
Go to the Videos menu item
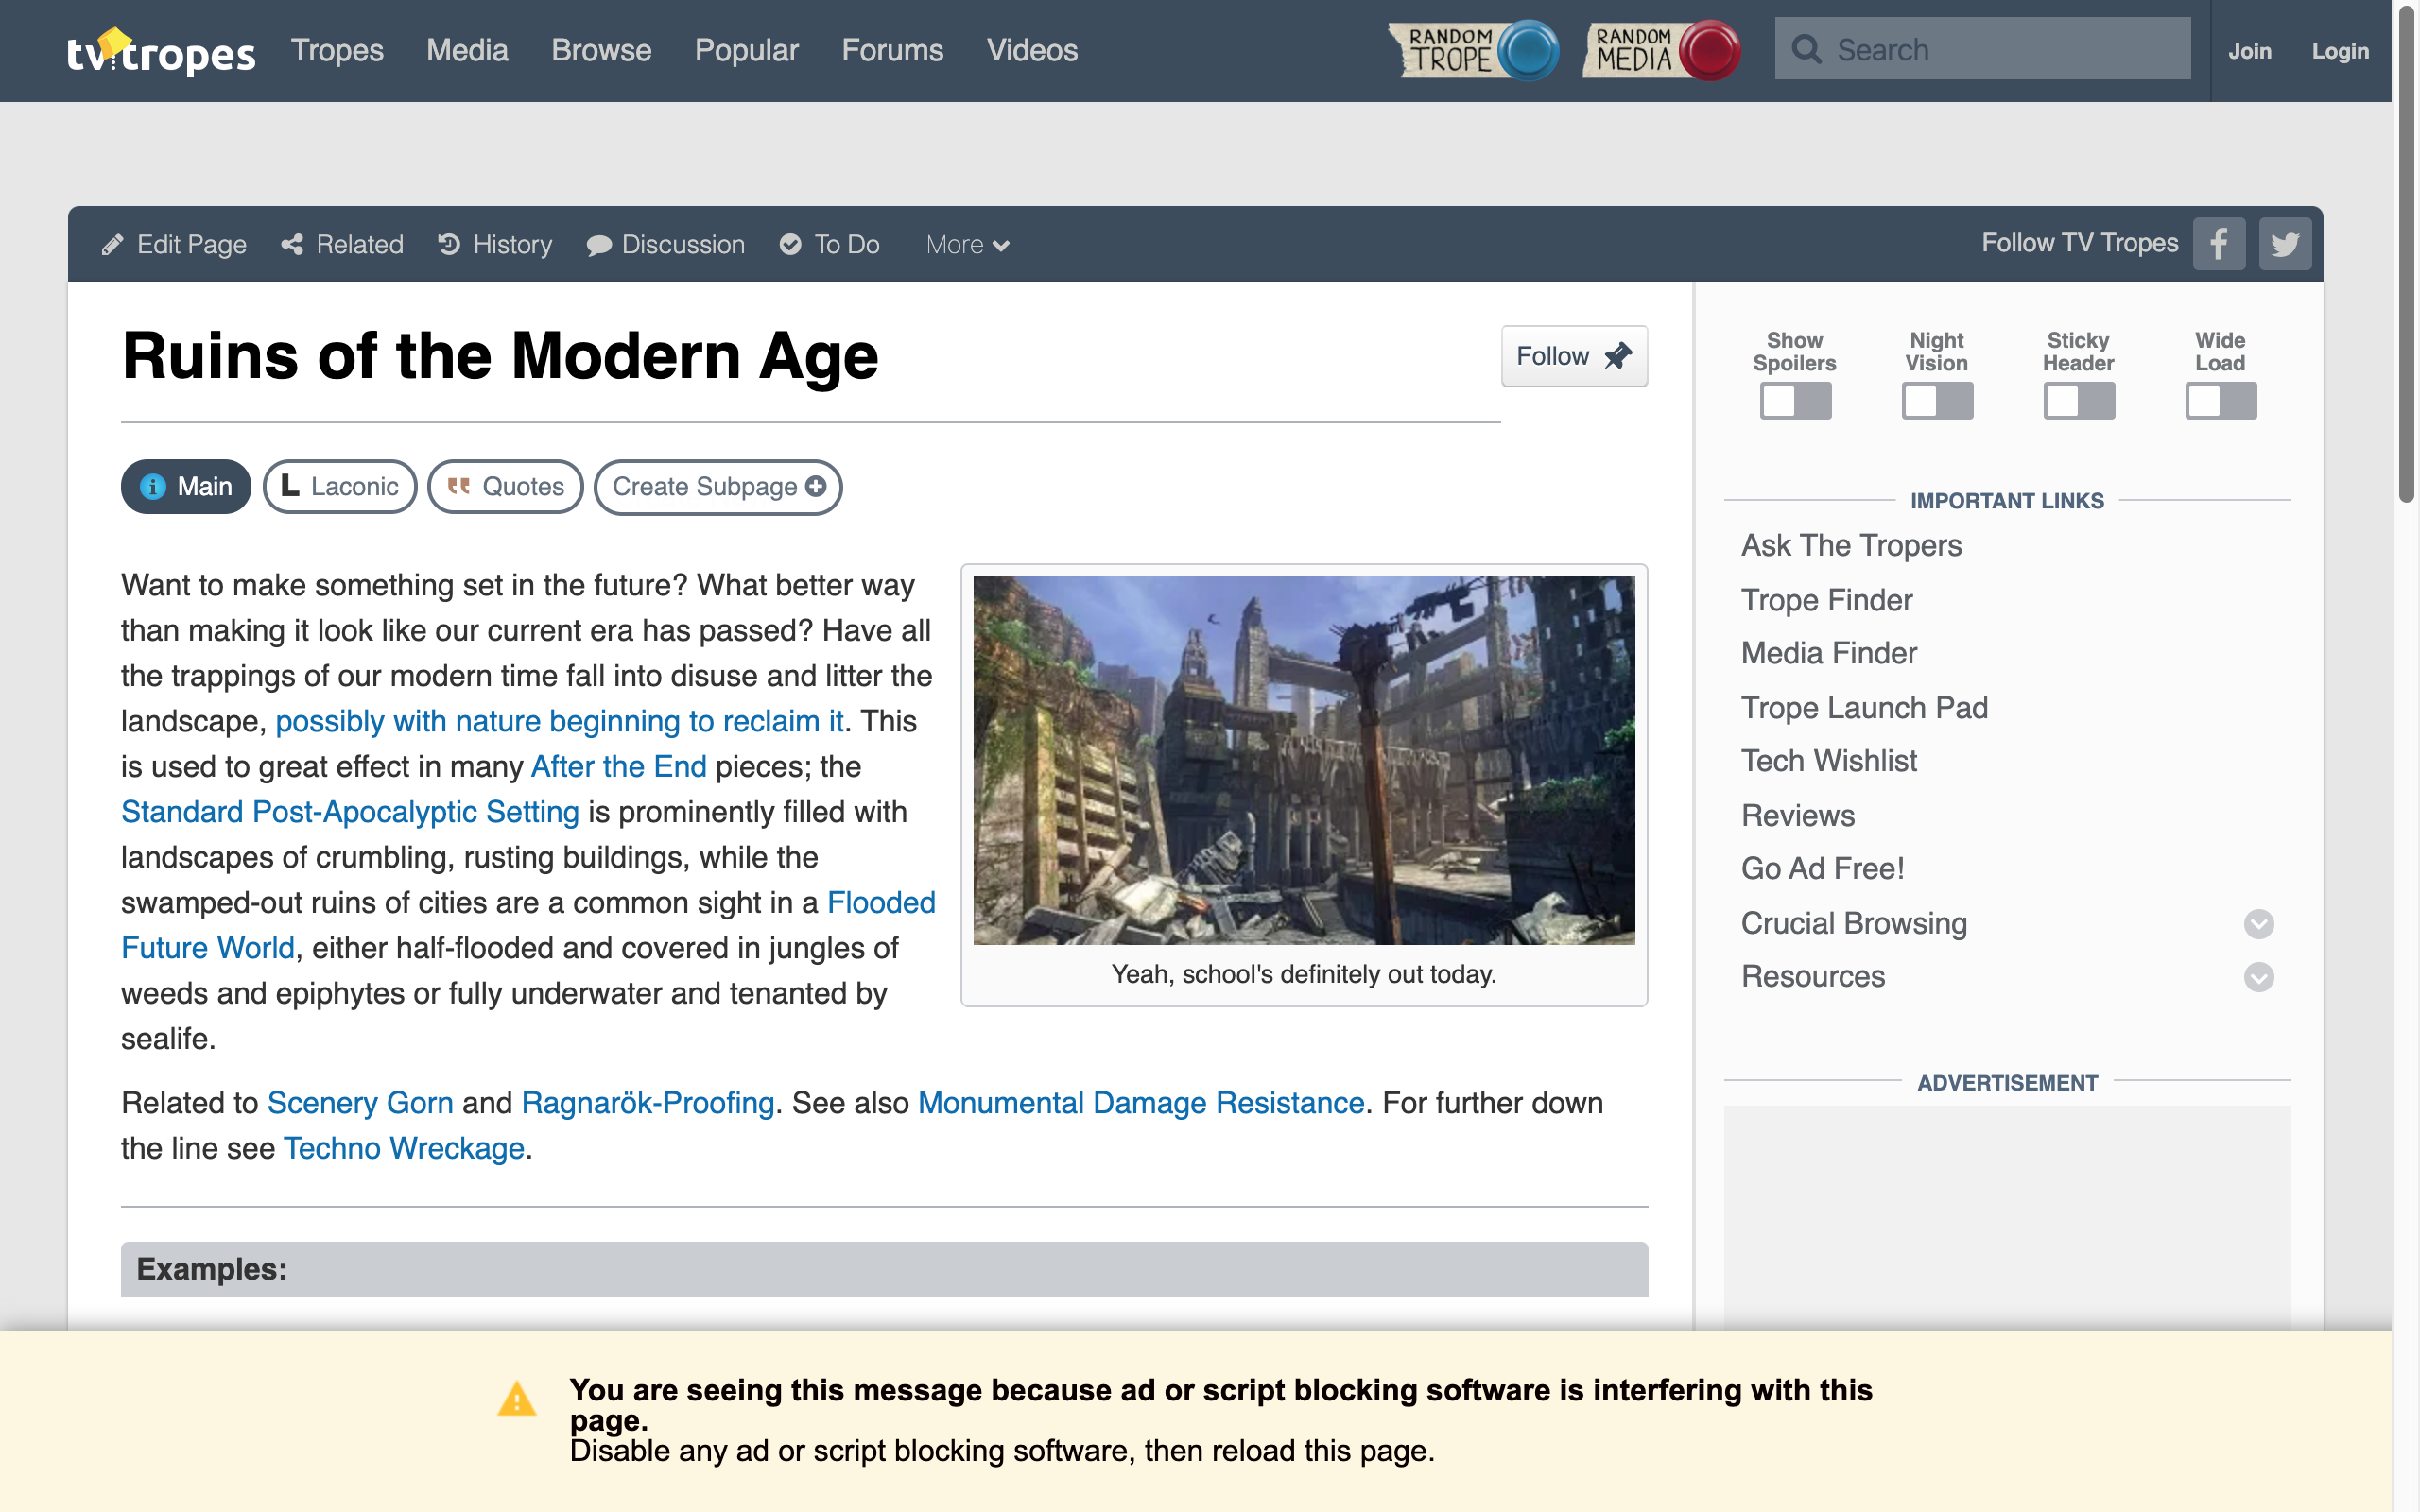(1032, 50)
